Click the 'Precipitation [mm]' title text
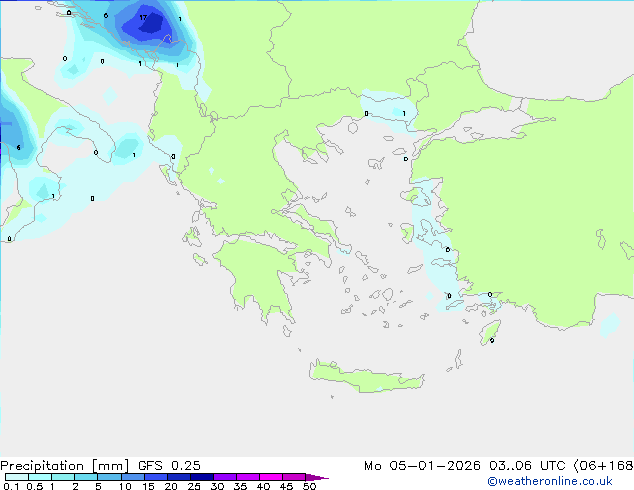Viewport: 634px width, 490px height. tap(65, 466)
